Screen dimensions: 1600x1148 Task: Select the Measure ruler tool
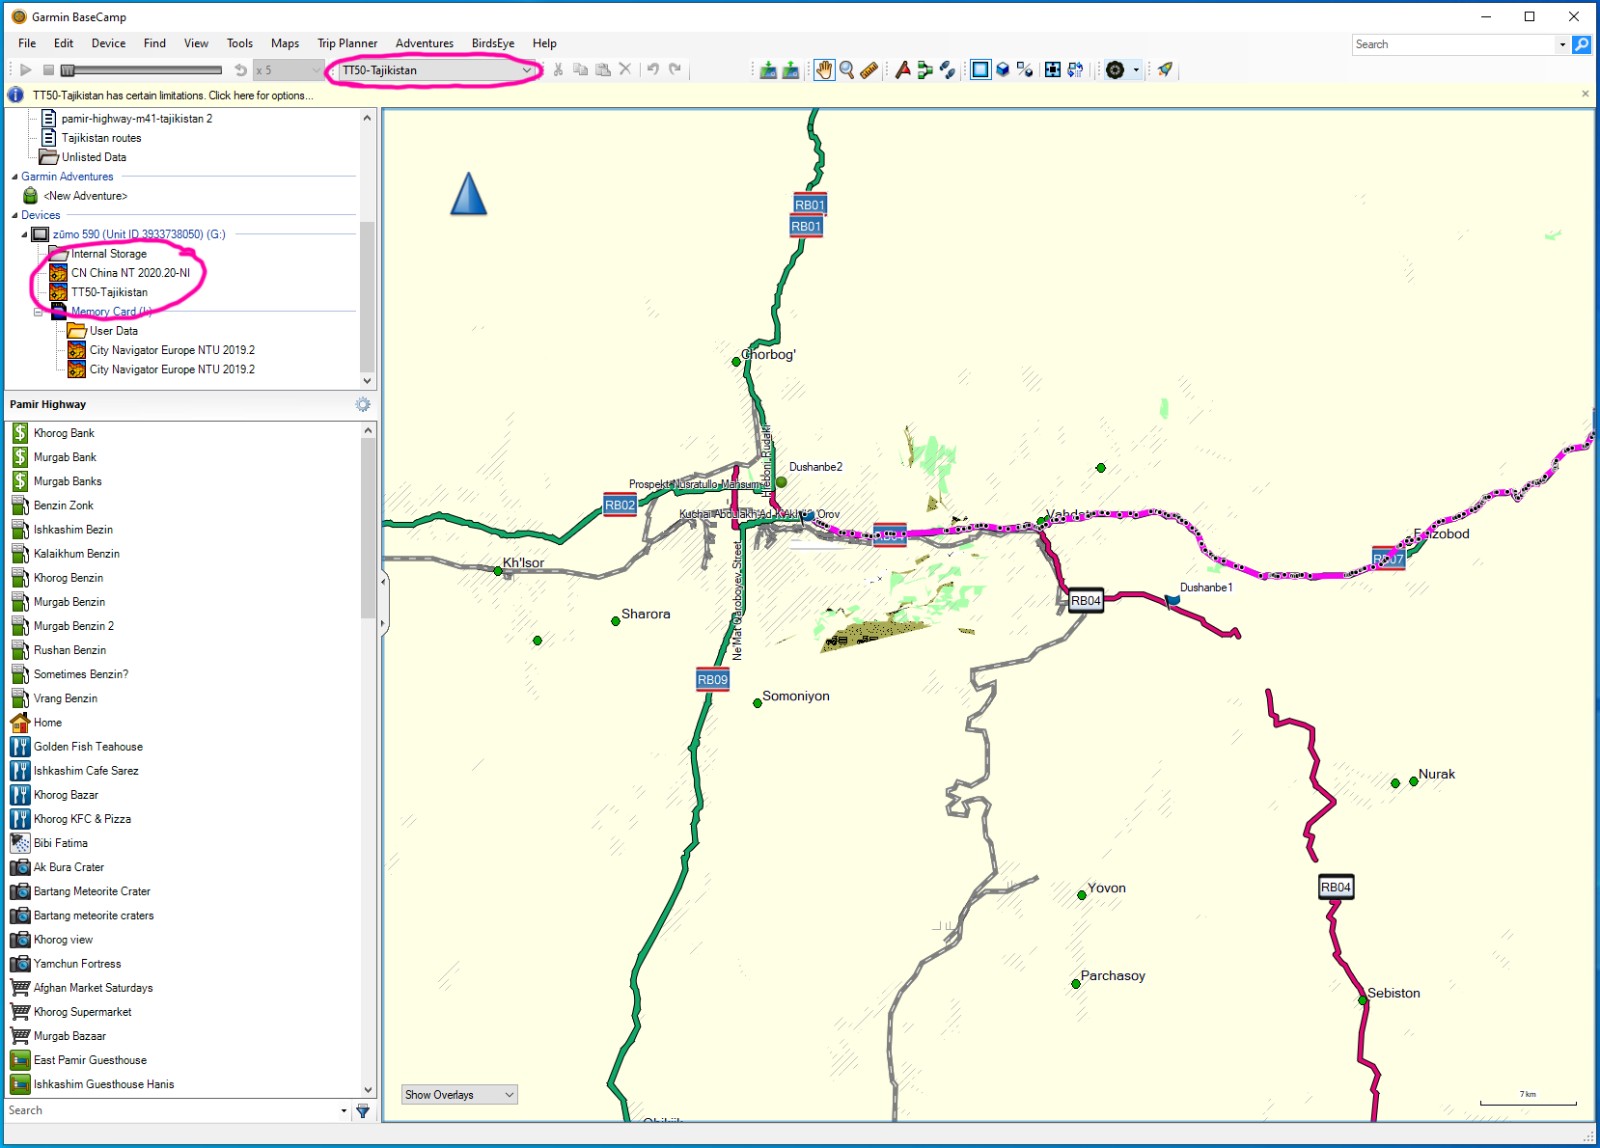[869, 70]
